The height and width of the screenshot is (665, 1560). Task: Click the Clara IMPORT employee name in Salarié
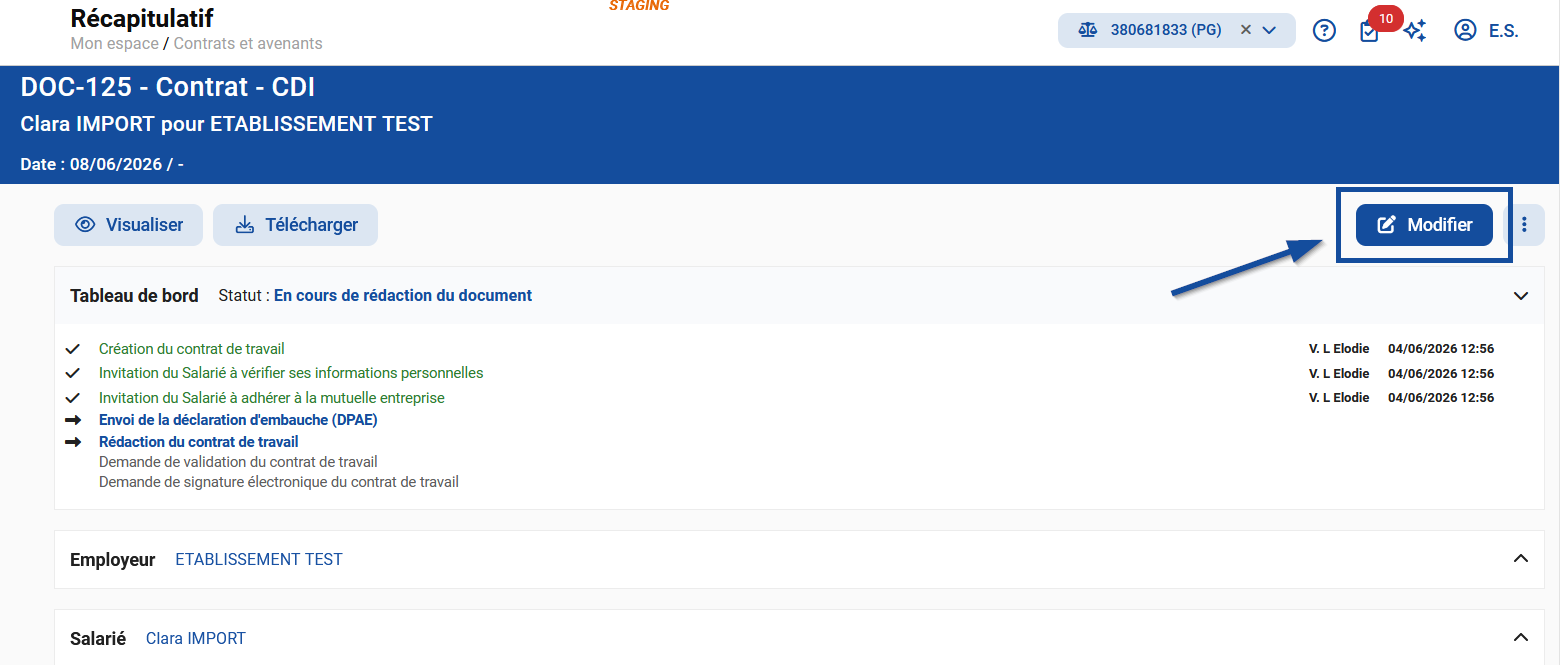[x=196, y=638]
